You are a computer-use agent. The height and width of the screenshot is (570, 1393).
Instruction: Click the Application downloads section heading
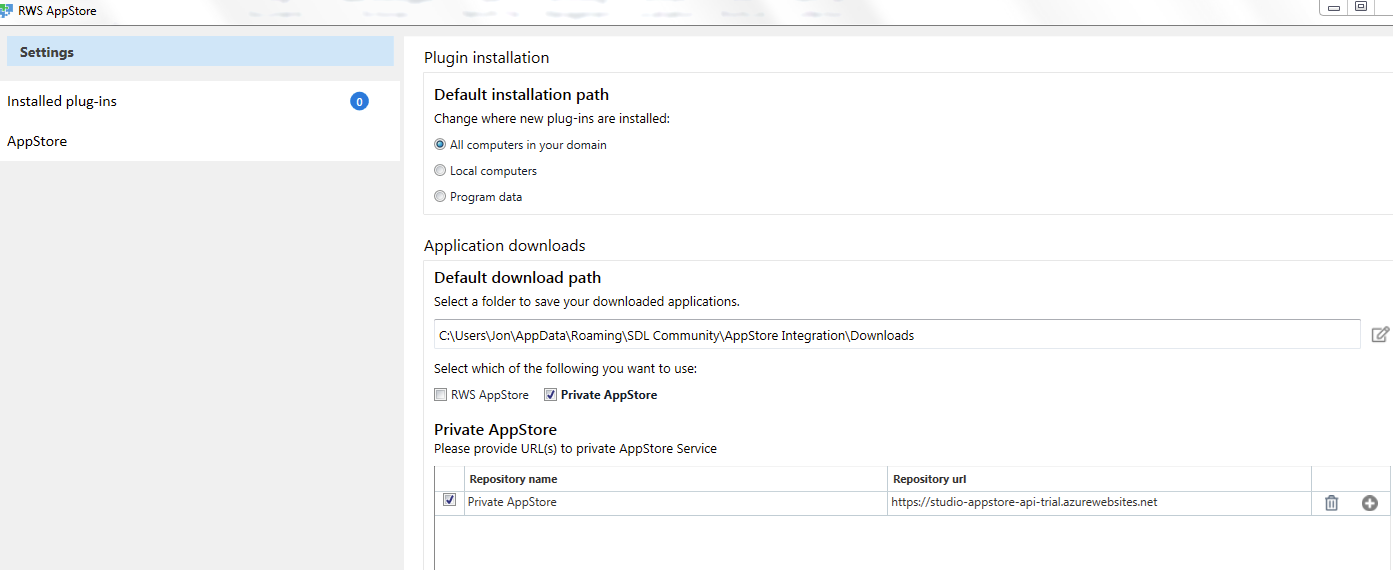tap(505, 245)
